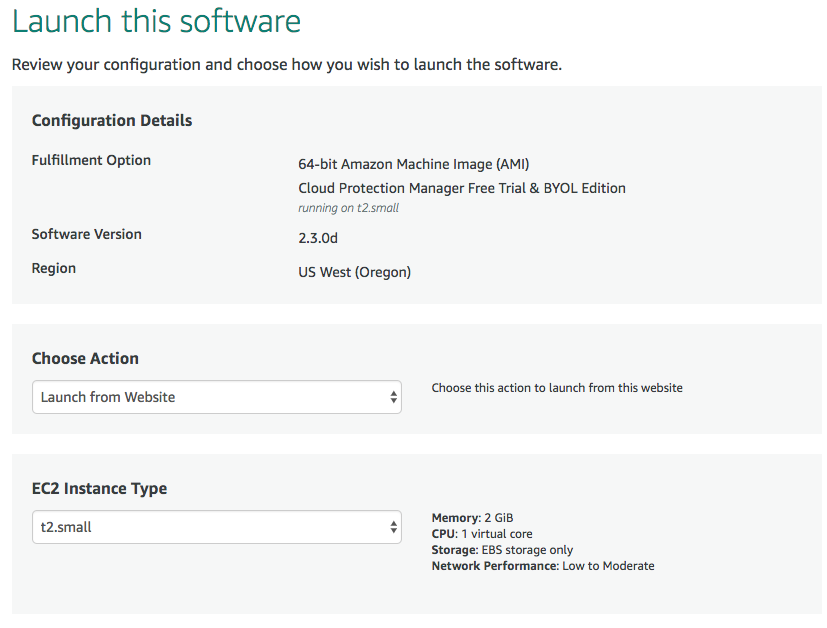Click the 'US West (Oregon)' value
The image size is (827, 628).
click(354, 272)
